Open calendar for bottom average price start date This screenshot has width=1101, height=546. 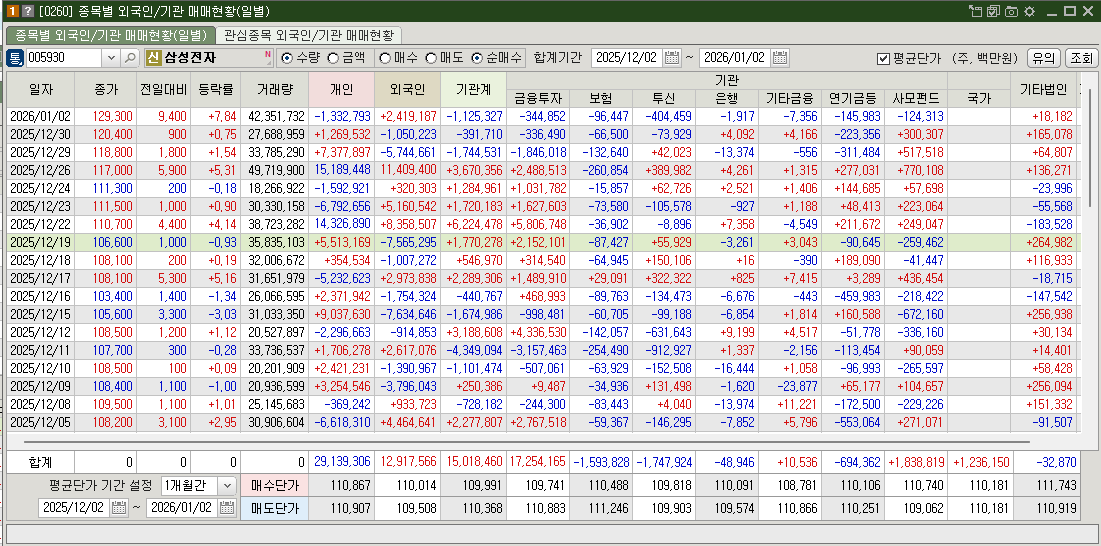(x=119, y=507)
